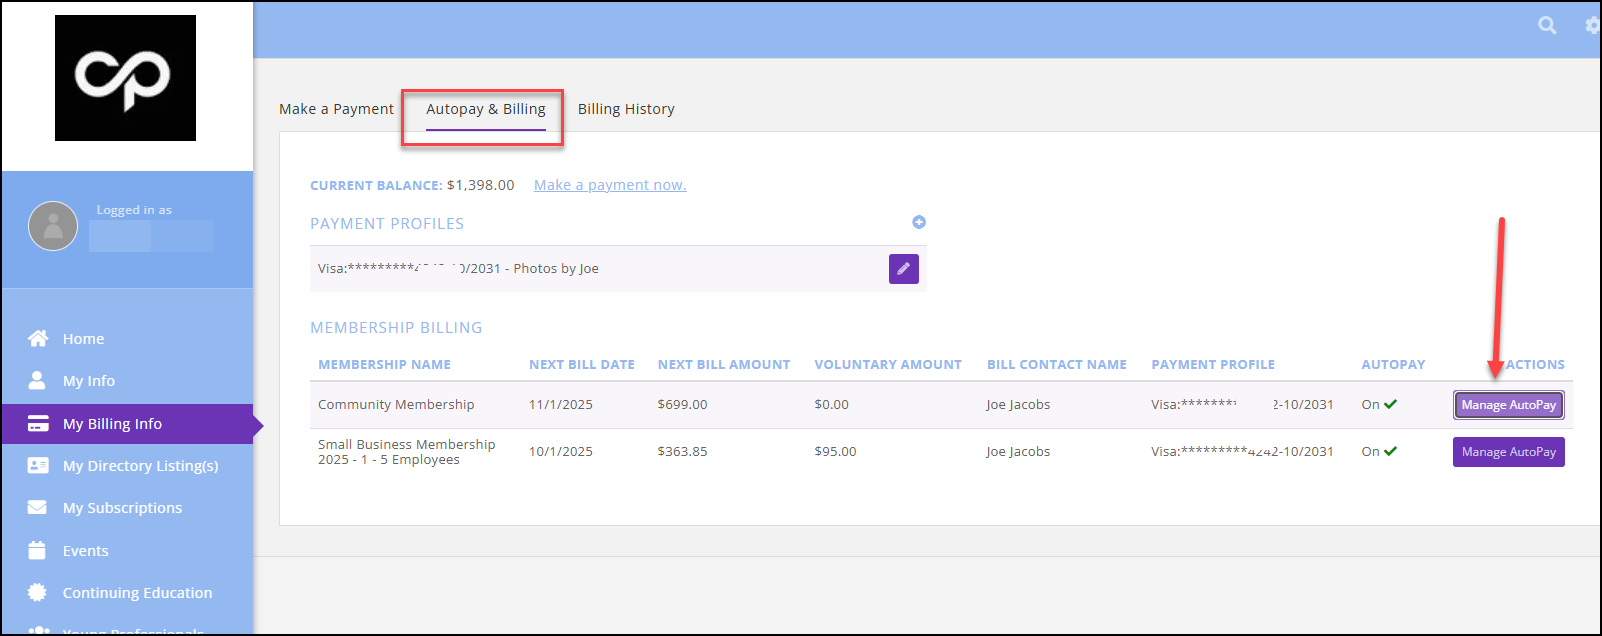Click the My Info person icon
The width and height of the screenshot is (1602, 636).
coord(37,380)
